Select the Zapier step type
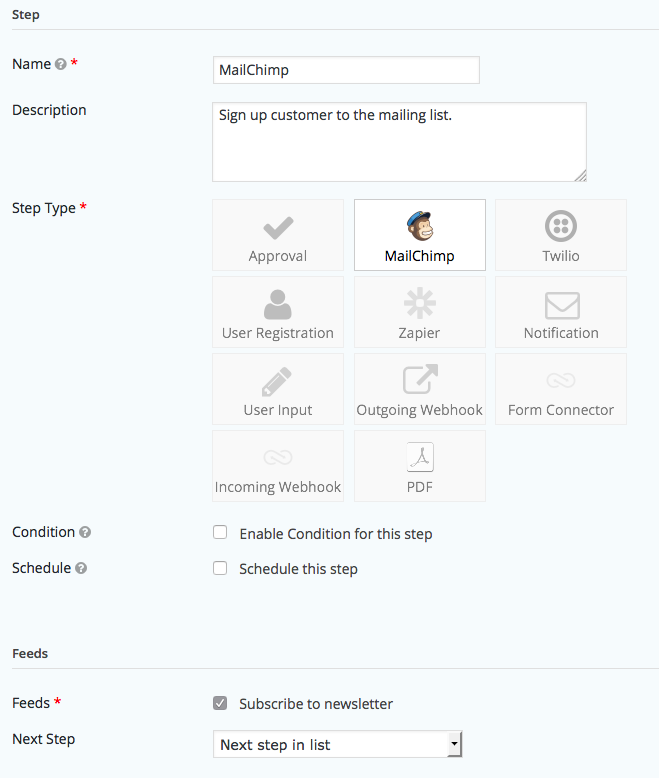 (x=420, y=312)
